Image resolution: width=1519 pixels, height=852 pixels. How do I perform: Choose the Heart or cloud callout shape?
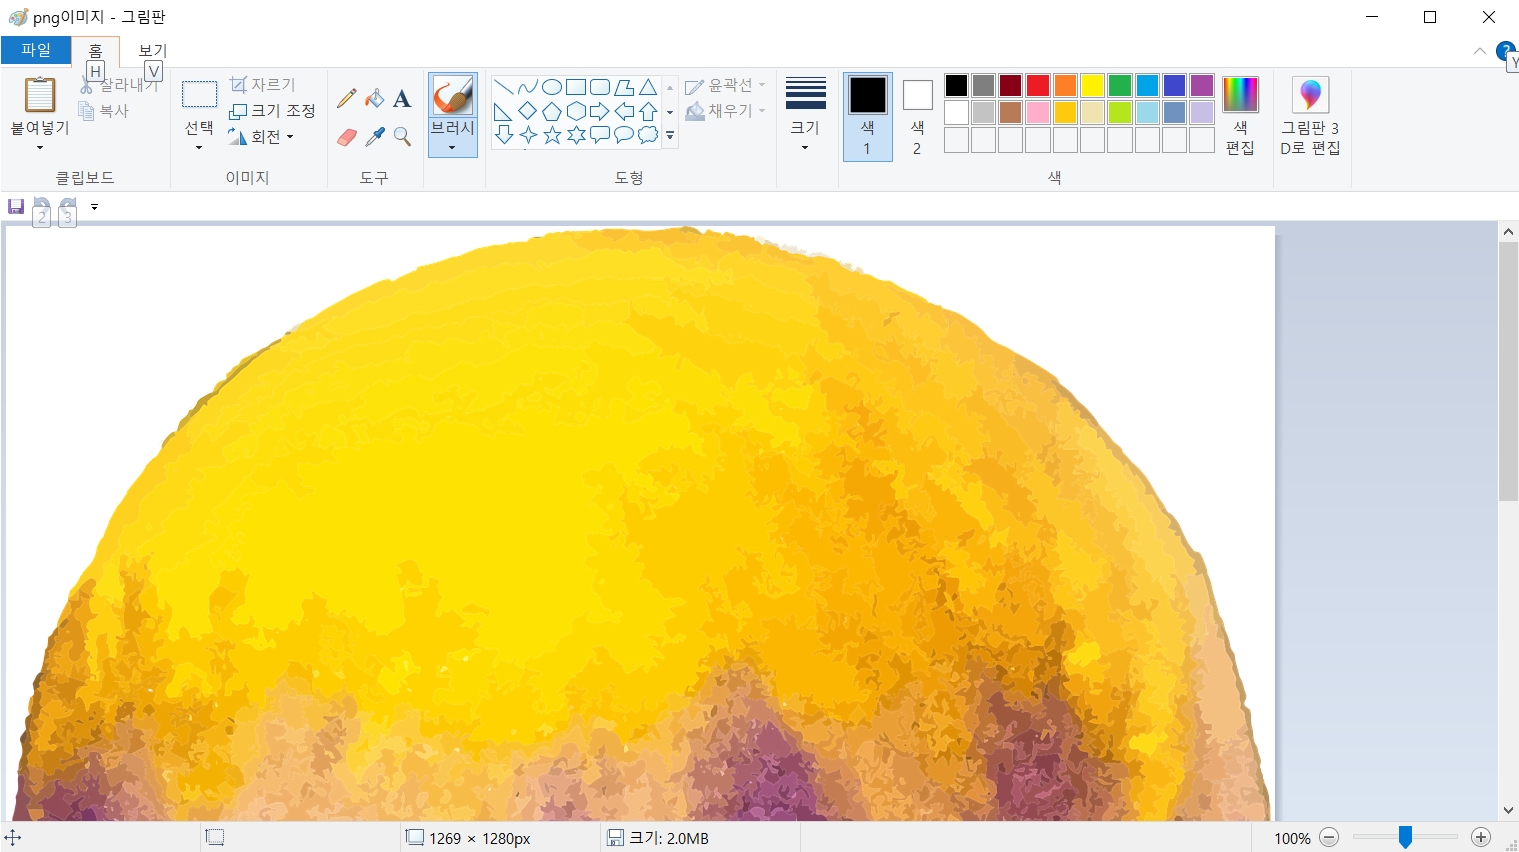(648, 135)
